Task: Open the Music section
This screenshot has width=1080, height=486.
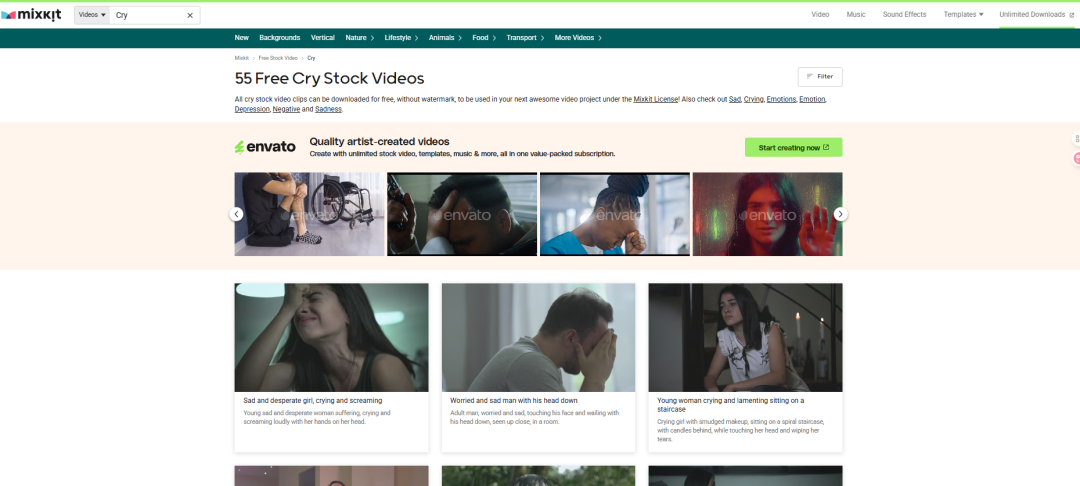Action: coord(856,14)
